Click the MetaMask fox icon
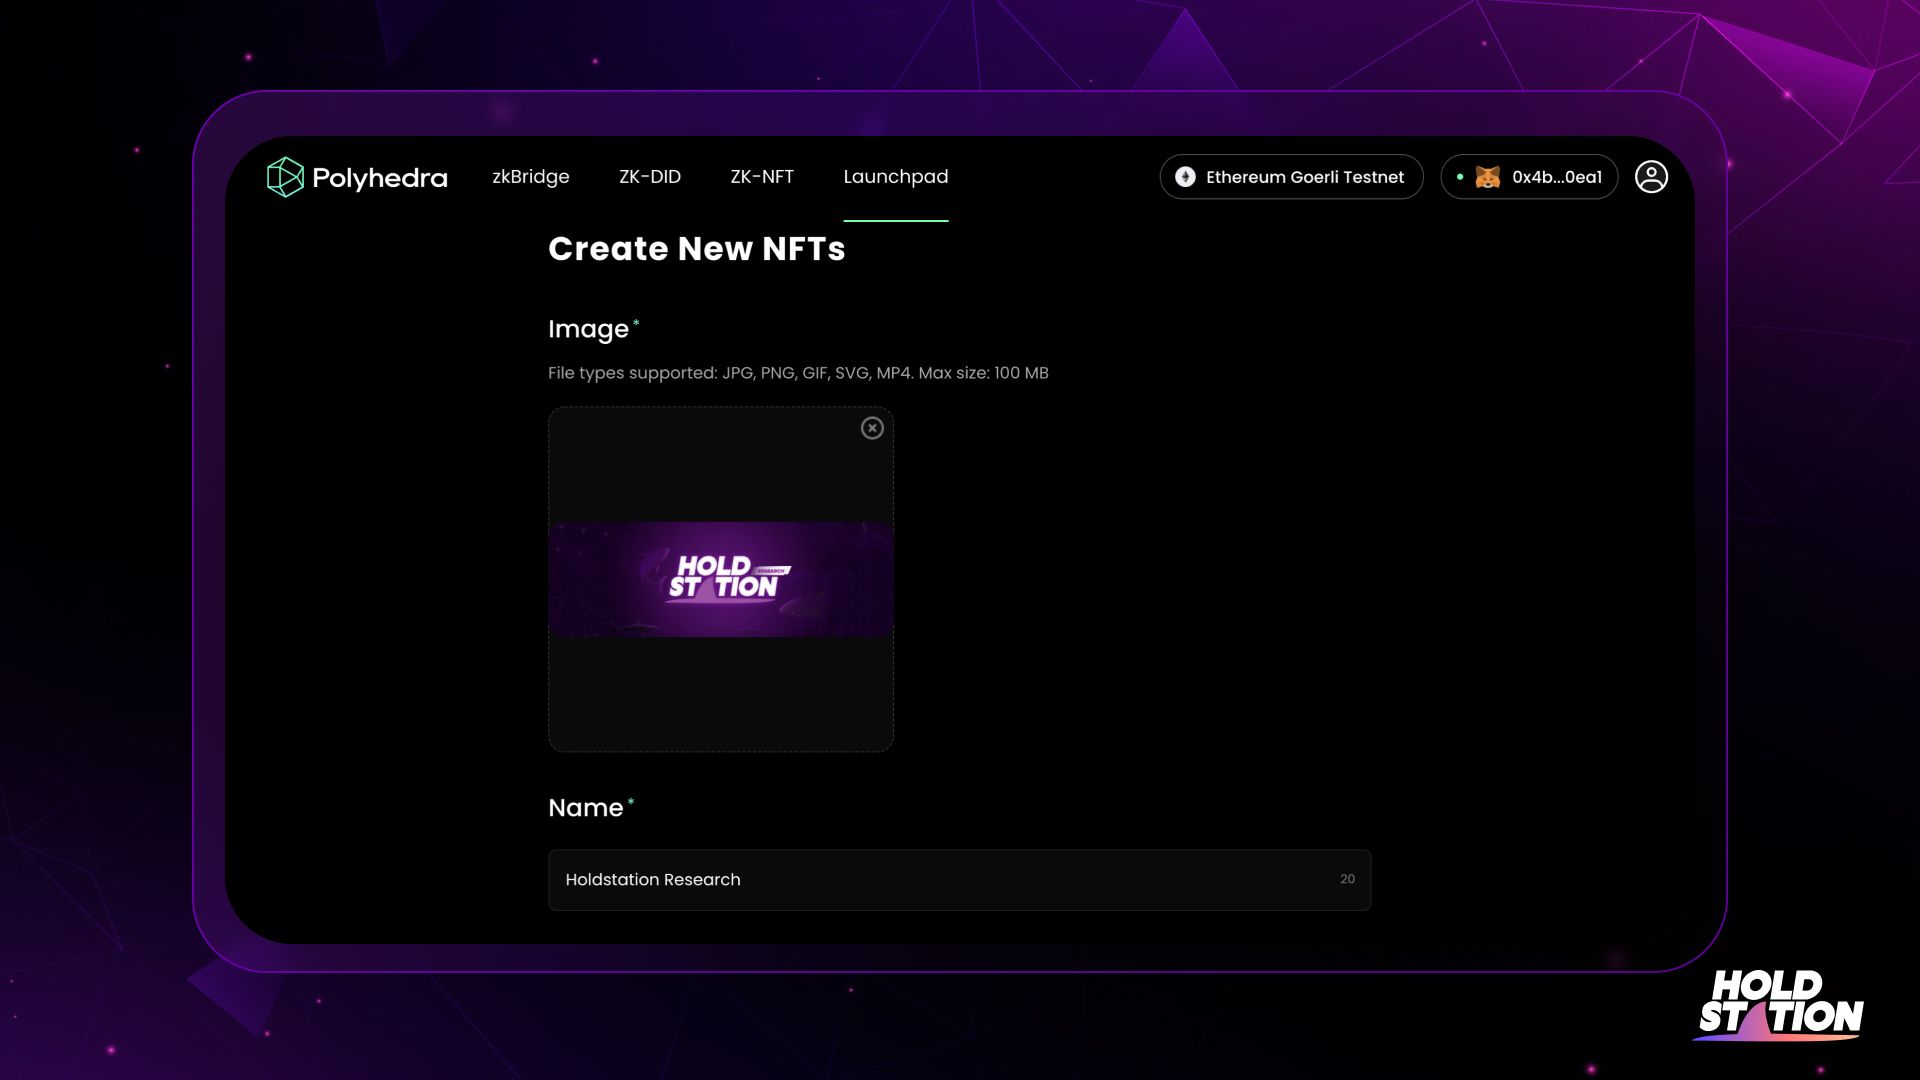 (1488, 177)
